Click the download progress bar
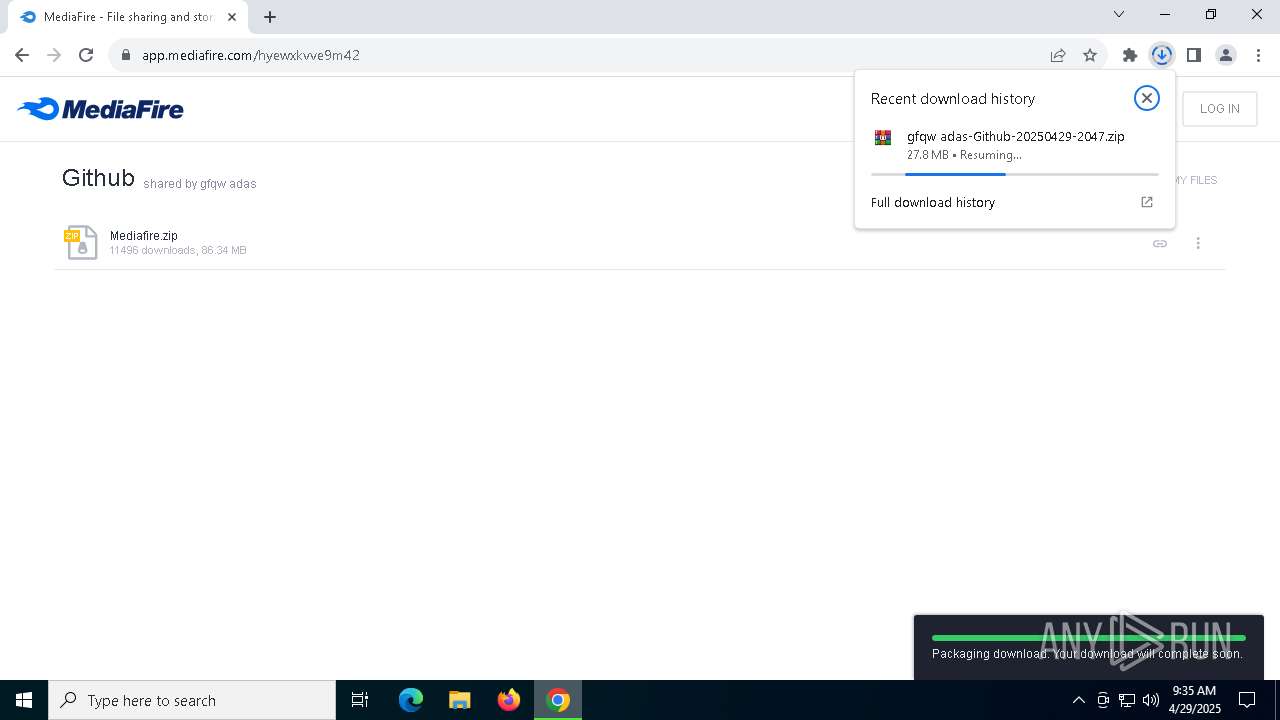 [x=1014, y=174]
